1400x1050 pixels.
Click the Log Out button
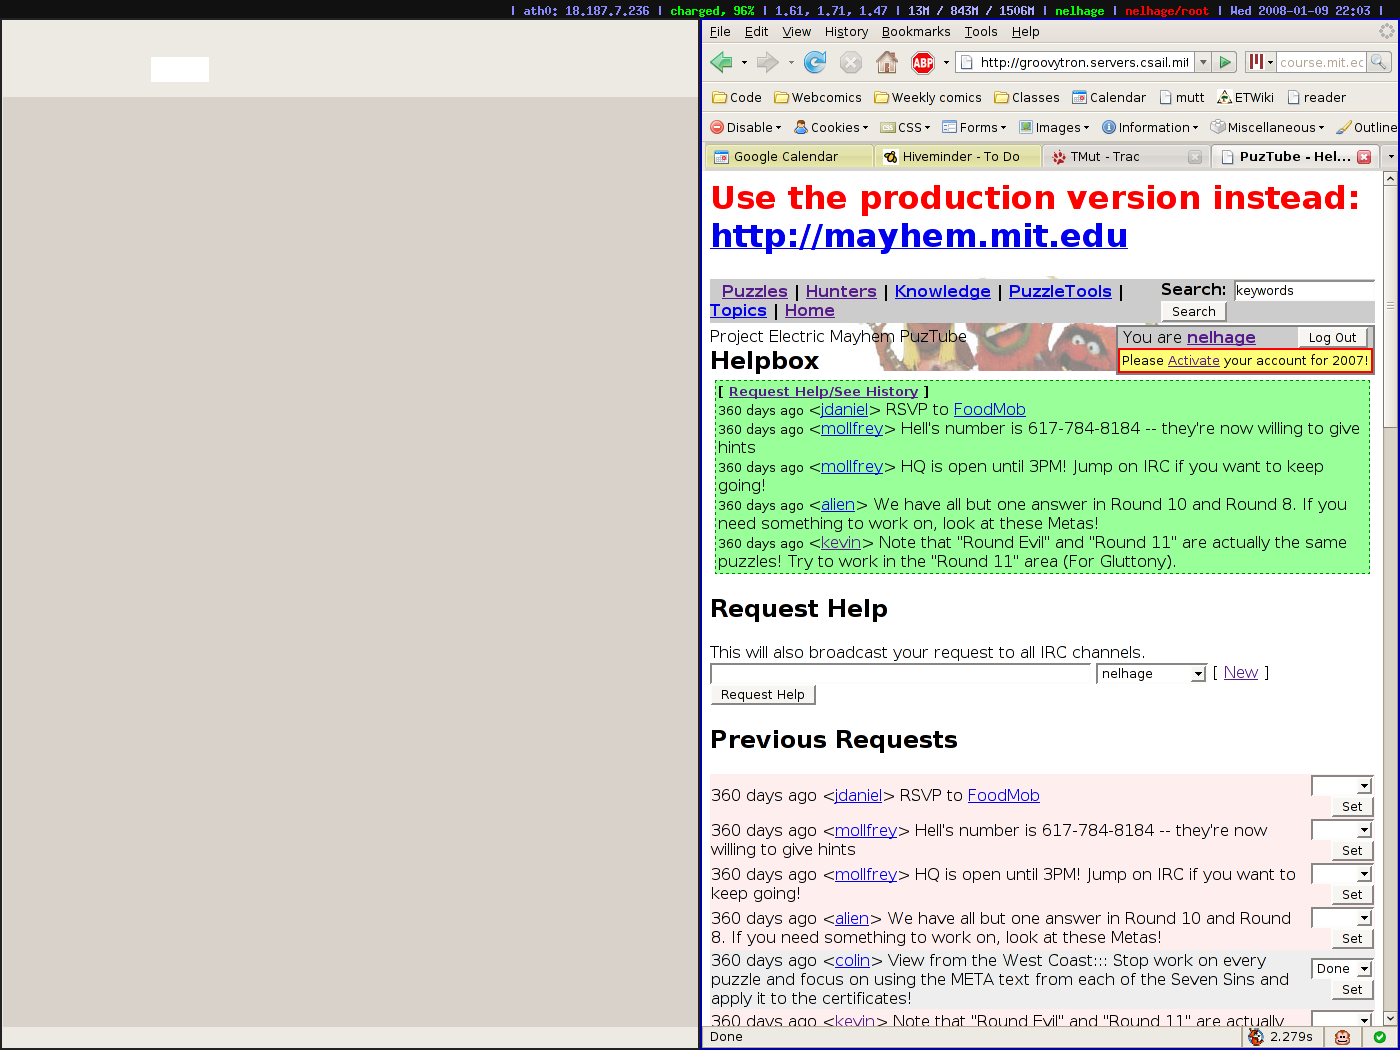tap(1332, 338)
